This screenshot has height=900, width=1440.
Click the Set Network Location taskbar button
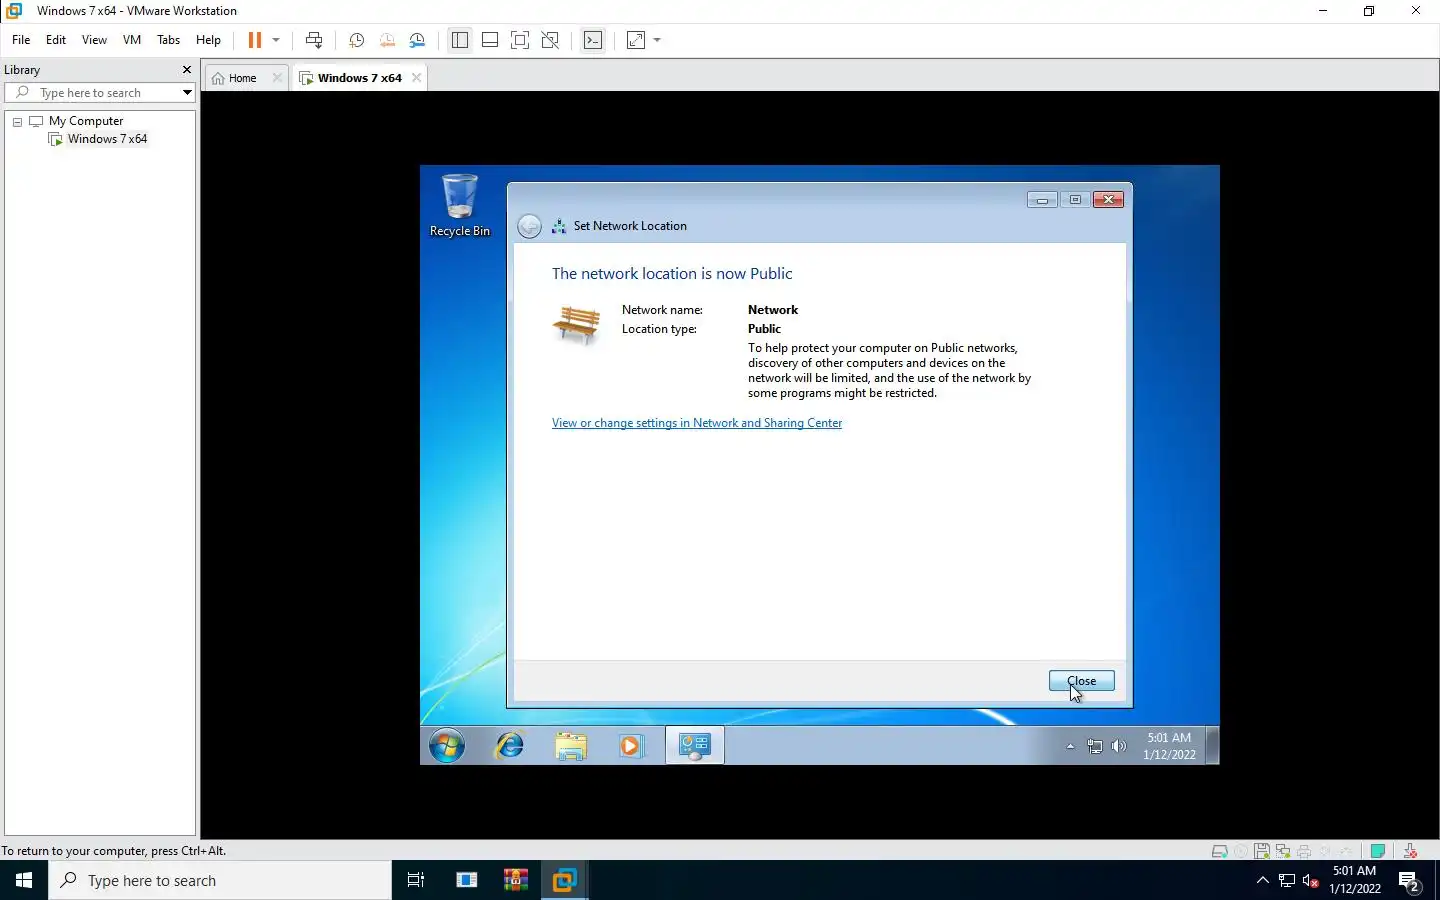coord(695,745)
